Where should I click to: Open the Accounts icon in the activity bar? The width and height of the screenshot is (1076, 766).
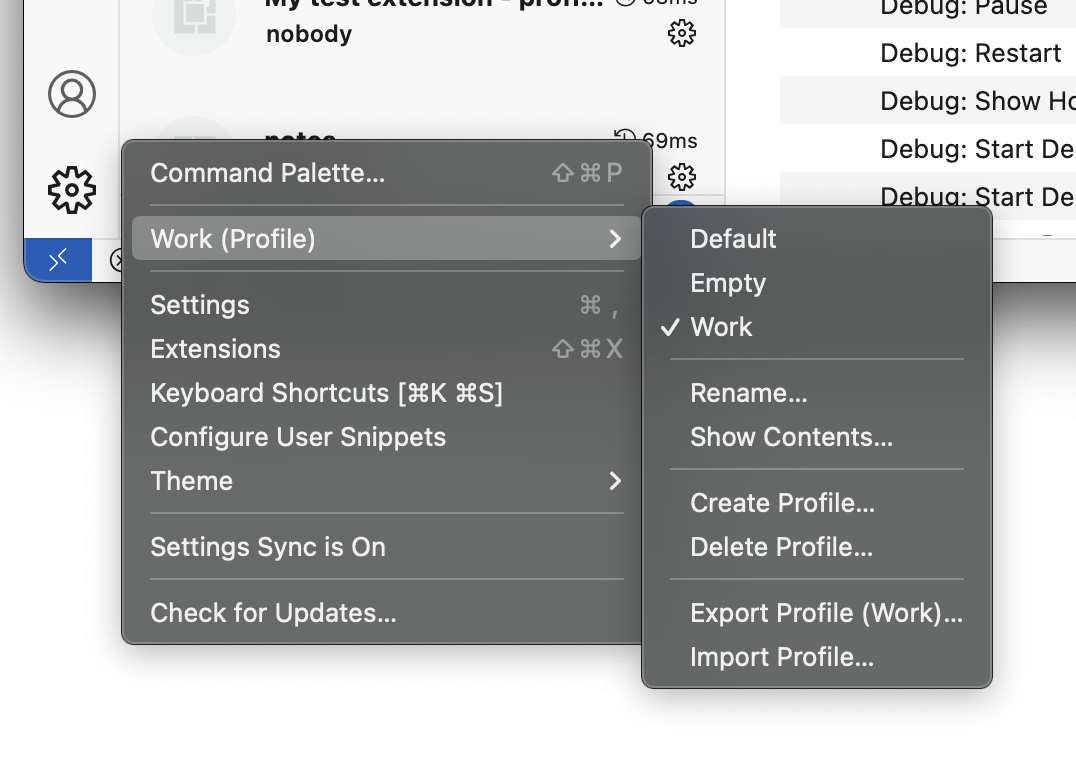[71, 94]
